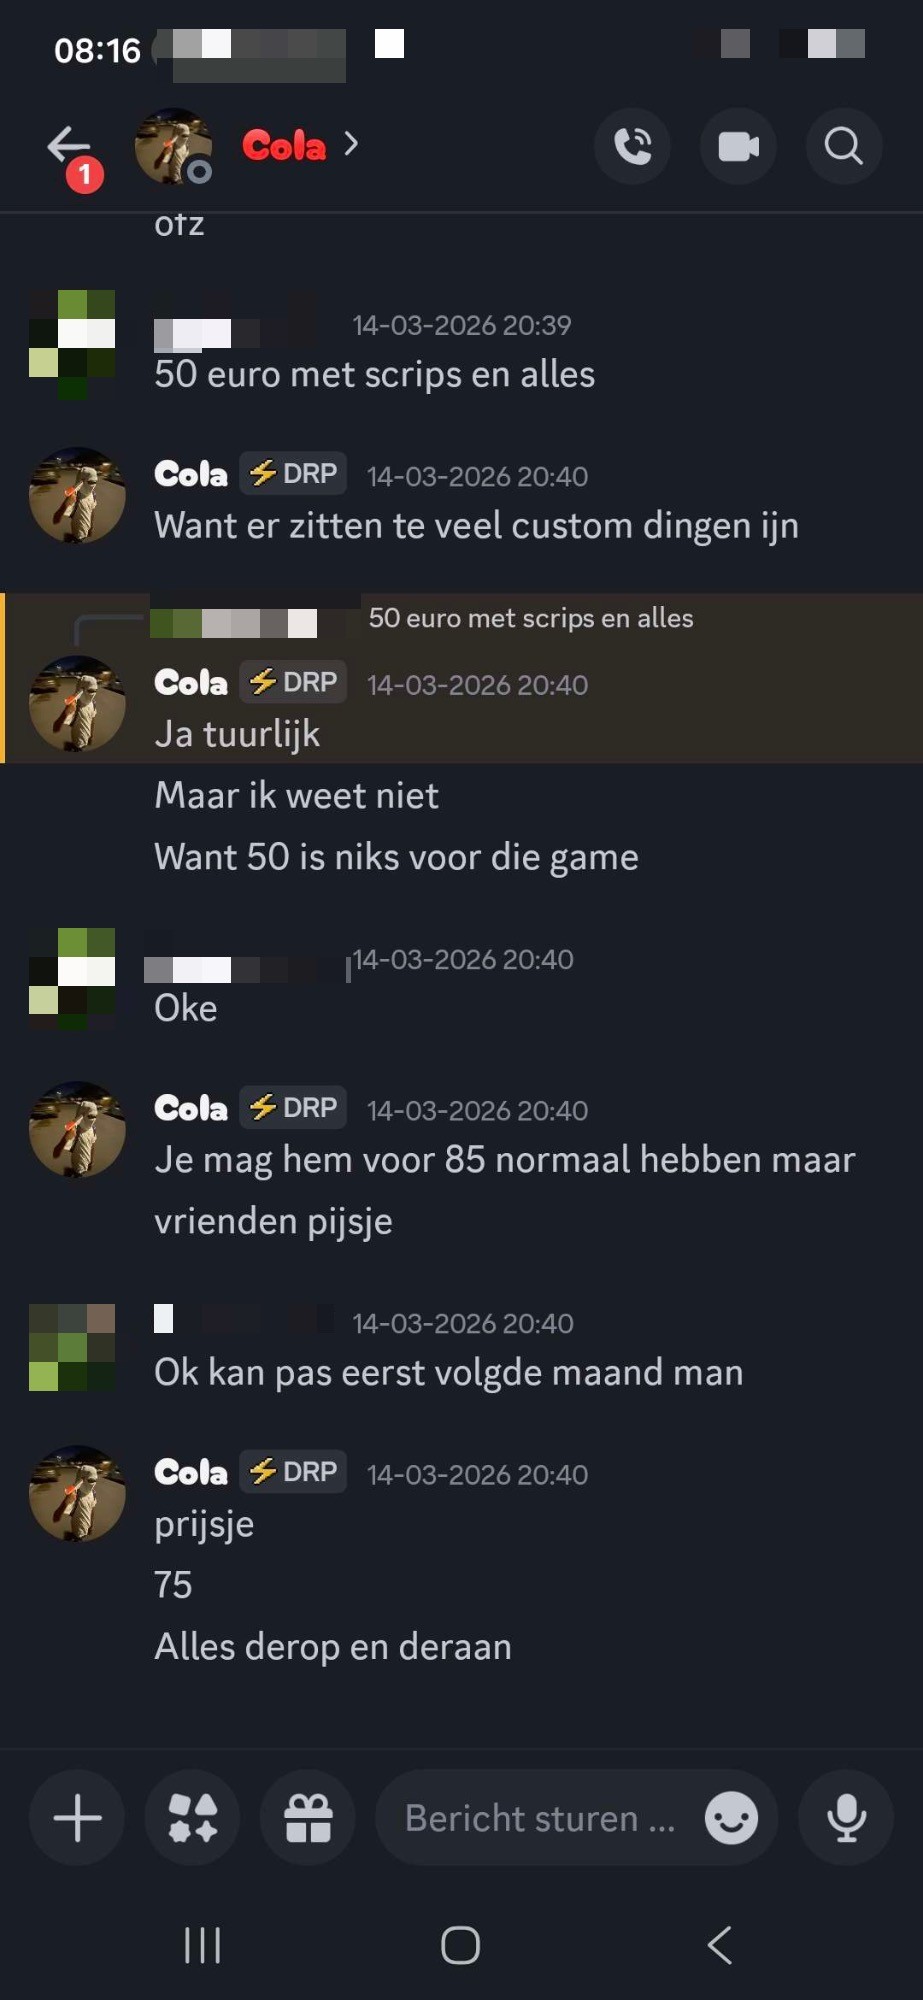Tap the microphone voice message button
This screenshot has width=923, height=2000.
[846, 1818]
